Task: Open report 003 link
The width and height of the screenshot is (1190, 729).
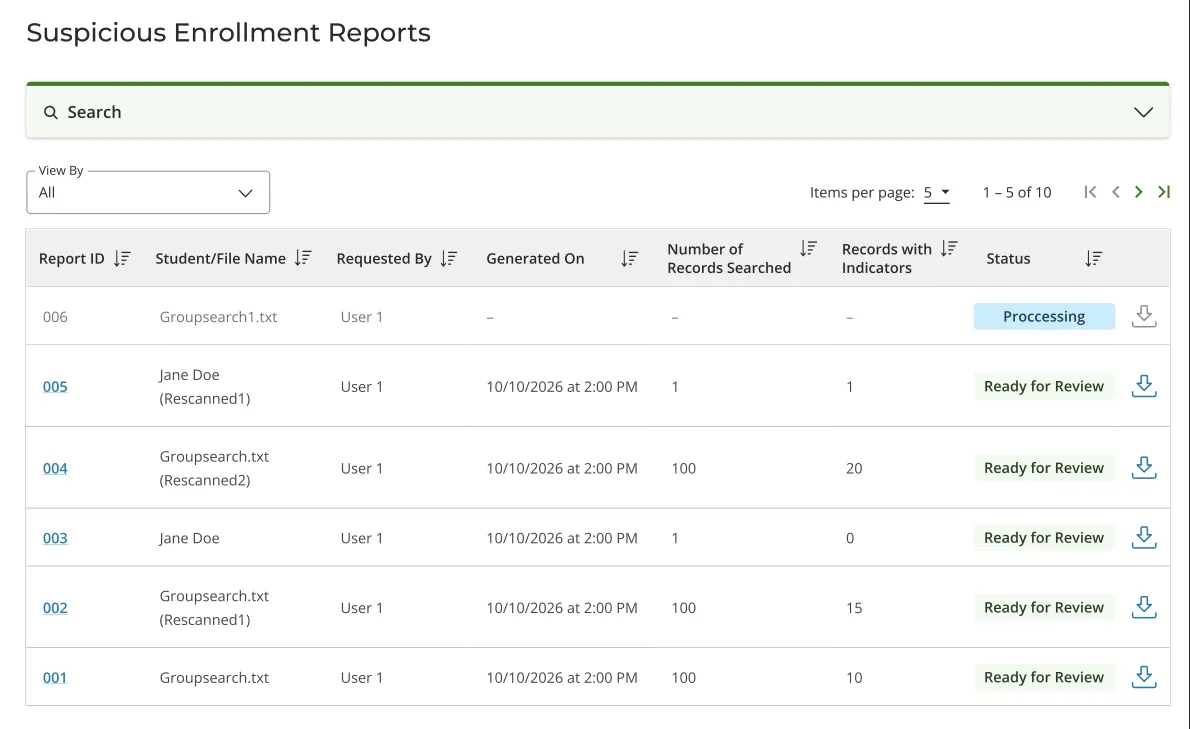Action: (x=55, y=539)
